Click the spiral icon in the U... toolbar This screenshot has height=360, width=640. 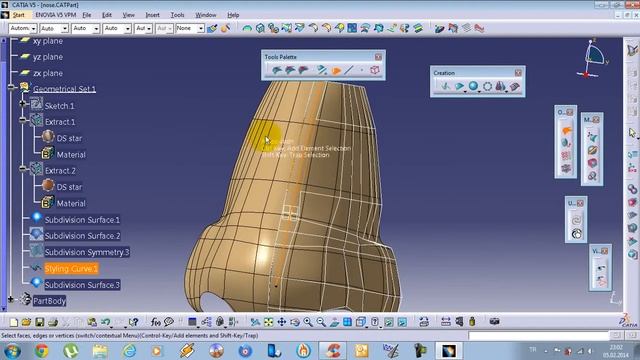(x=576, y=220)
